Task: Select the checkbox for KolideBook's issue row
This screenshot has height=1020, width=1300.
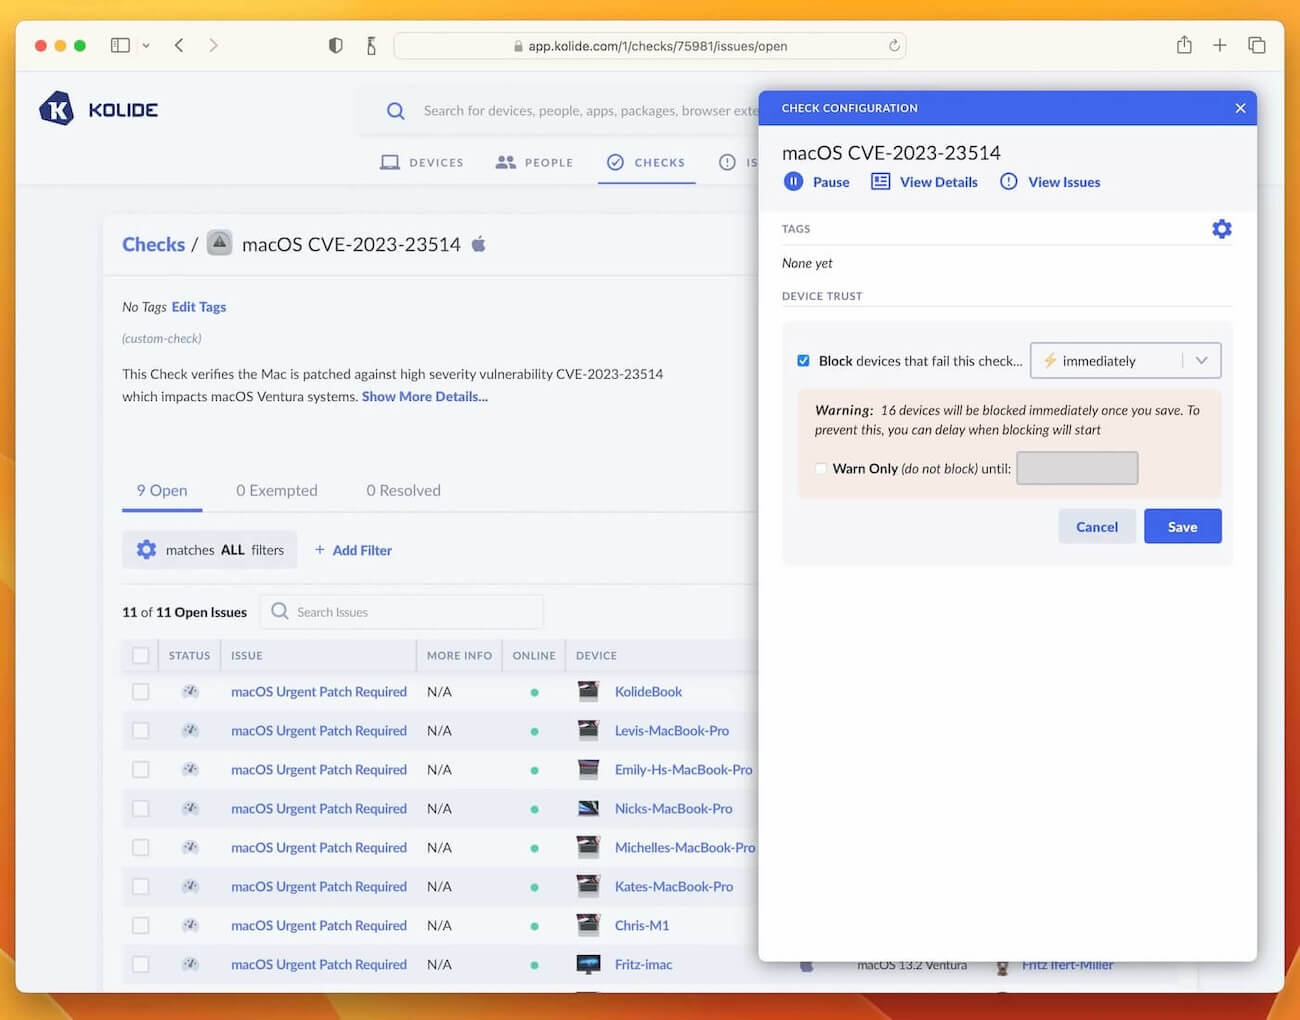Action: coord(140,691)
